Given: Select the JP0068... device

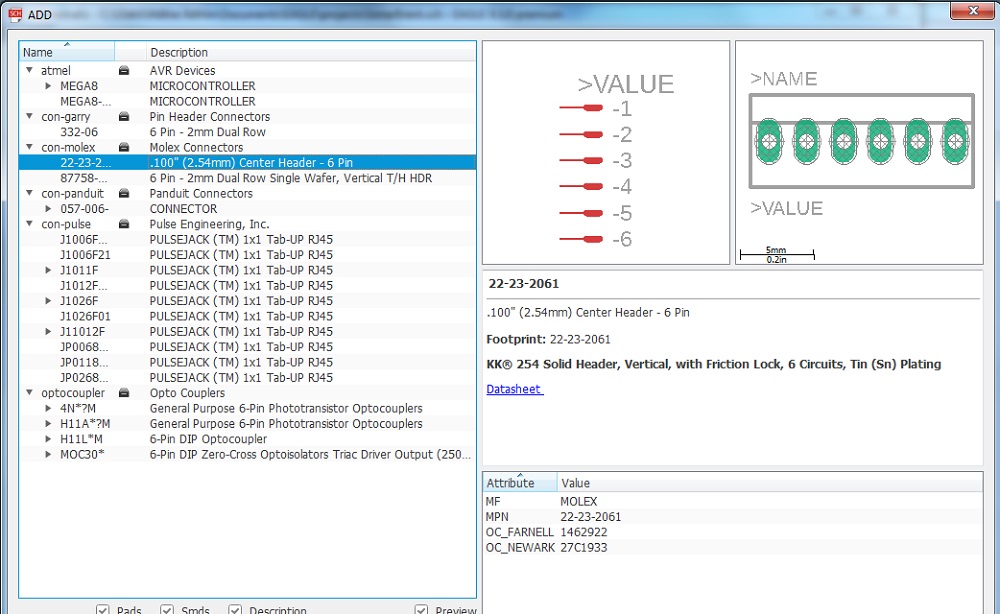Looking at the screenshot, I should point(247,347).
